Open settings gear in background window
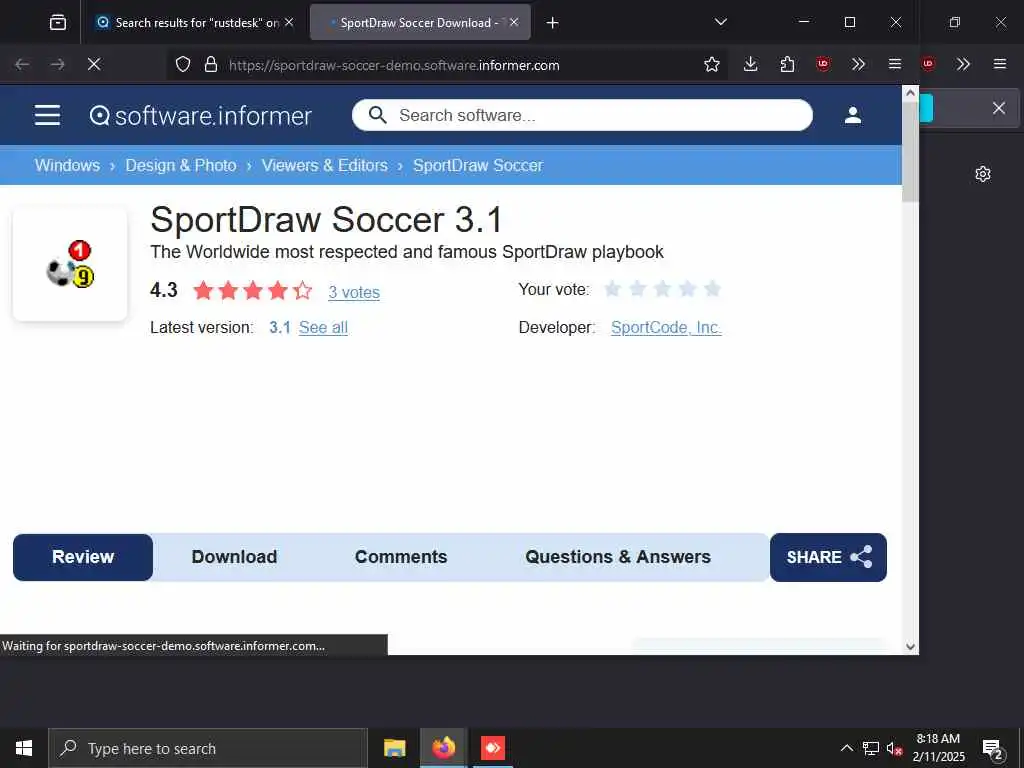 point(983,174)
